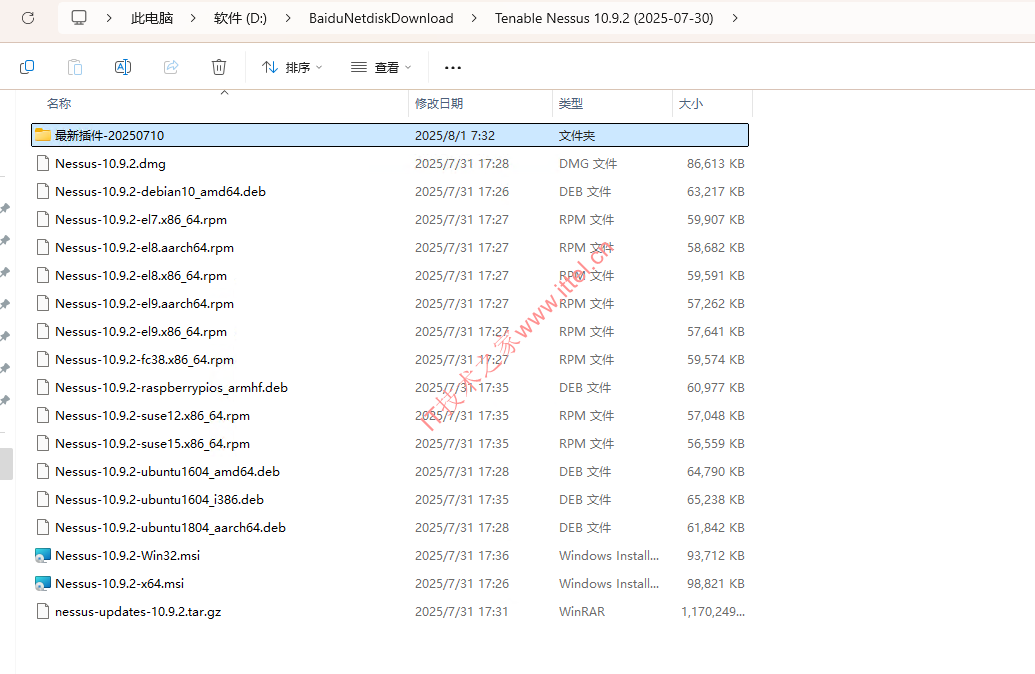Viewport: 1035px width, 674px height.
Task: Select the folder name 最新插件-20250710
Action: point(110,135)
